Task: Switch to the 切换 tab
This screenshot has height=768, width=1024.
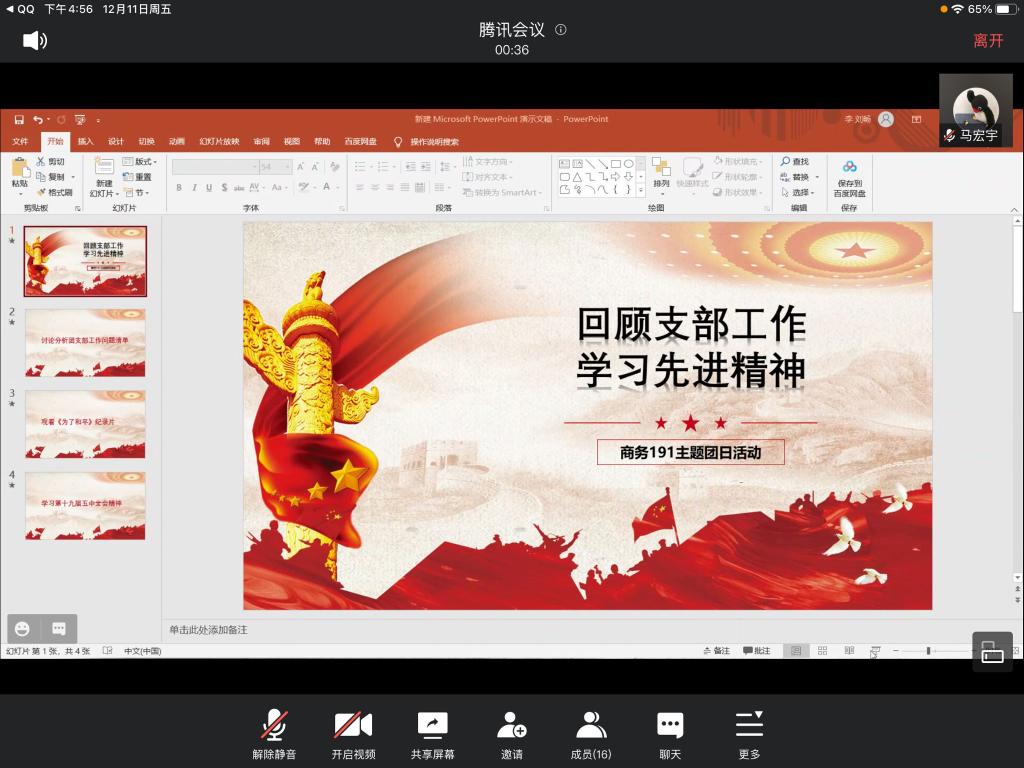Action: click(x=146, y=141)
